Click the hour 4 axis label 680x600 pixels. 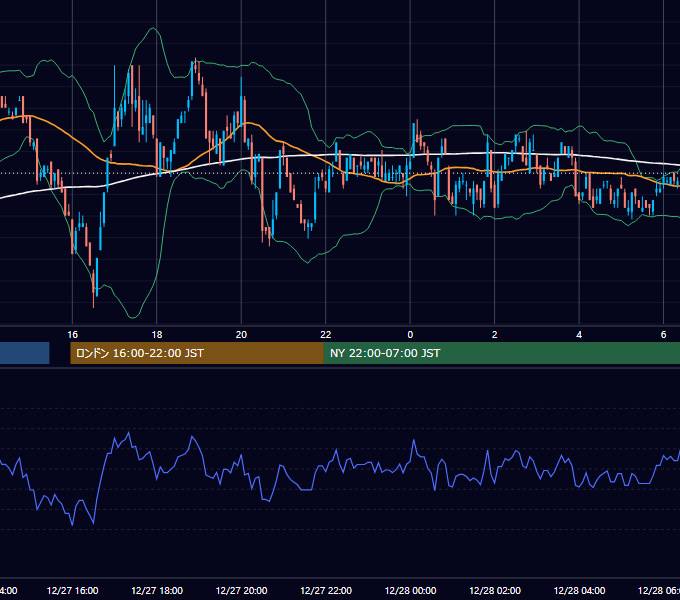pos(579,335)
